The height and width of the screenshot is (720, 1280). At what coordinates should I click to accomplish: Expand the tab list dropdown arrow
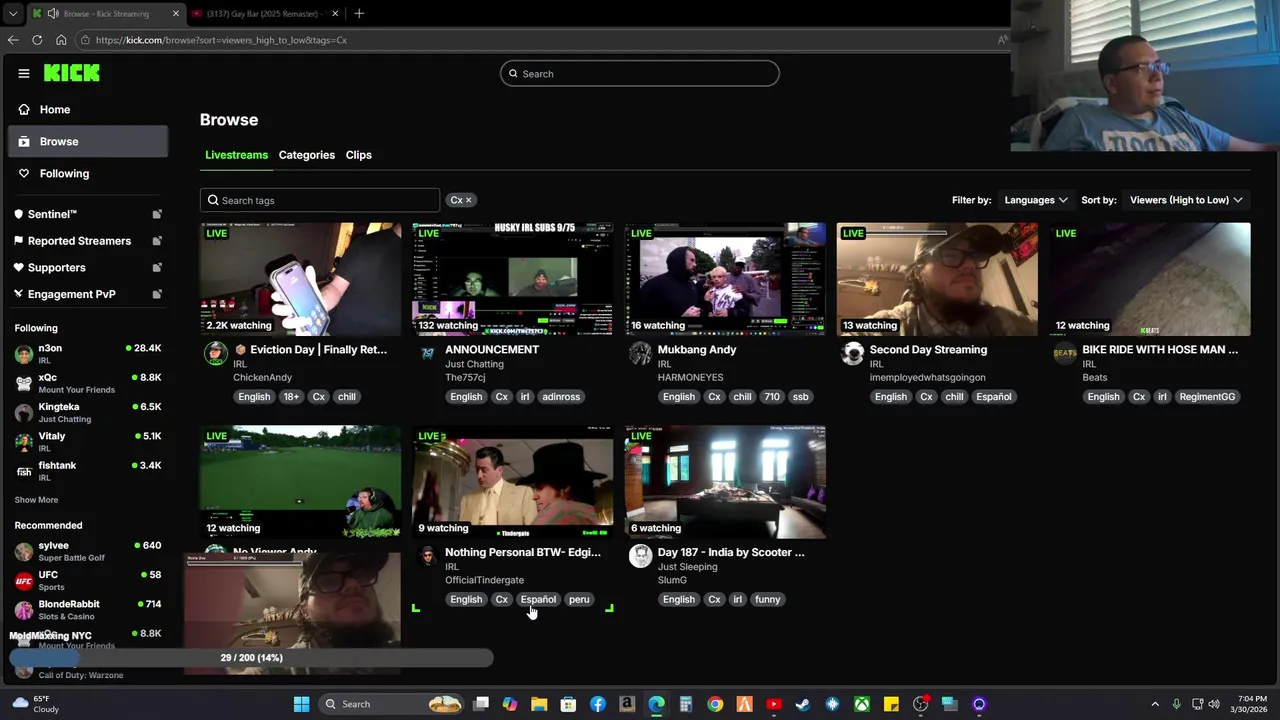[12, 14]
